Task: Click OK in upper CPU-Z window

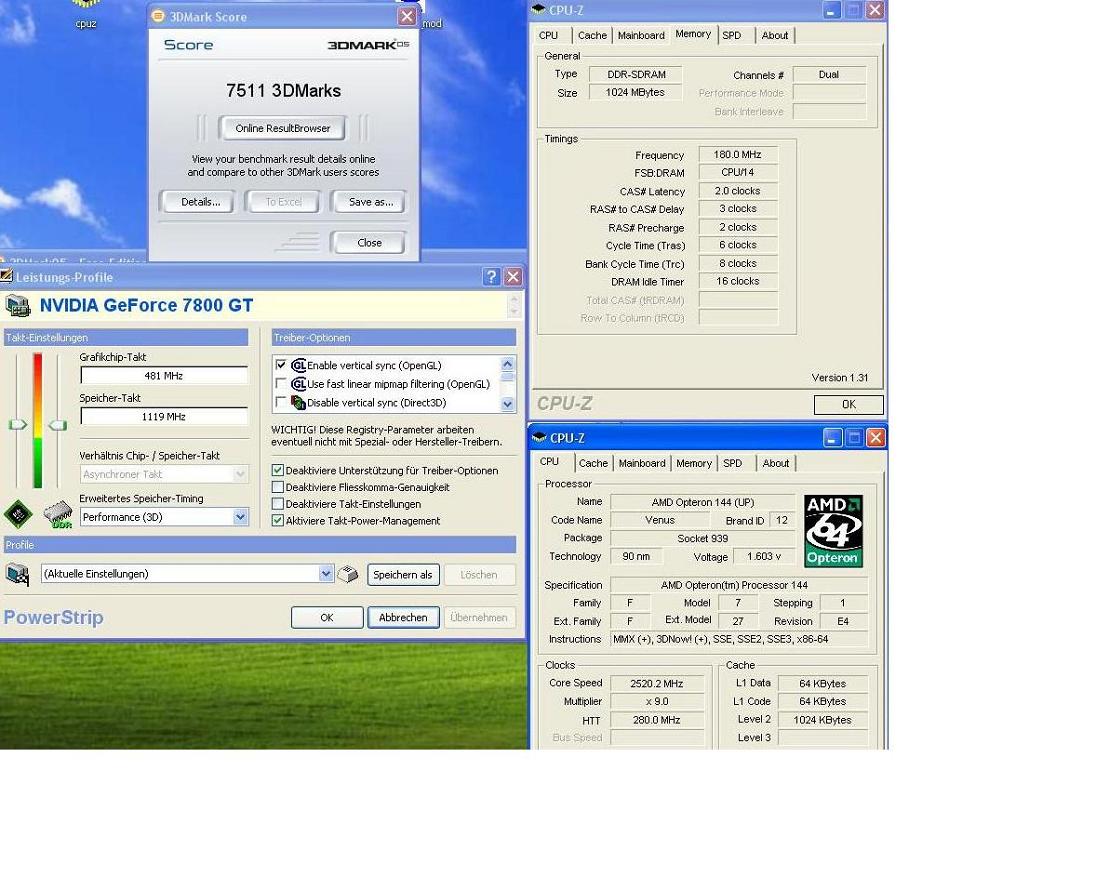Action: (849, 405)
